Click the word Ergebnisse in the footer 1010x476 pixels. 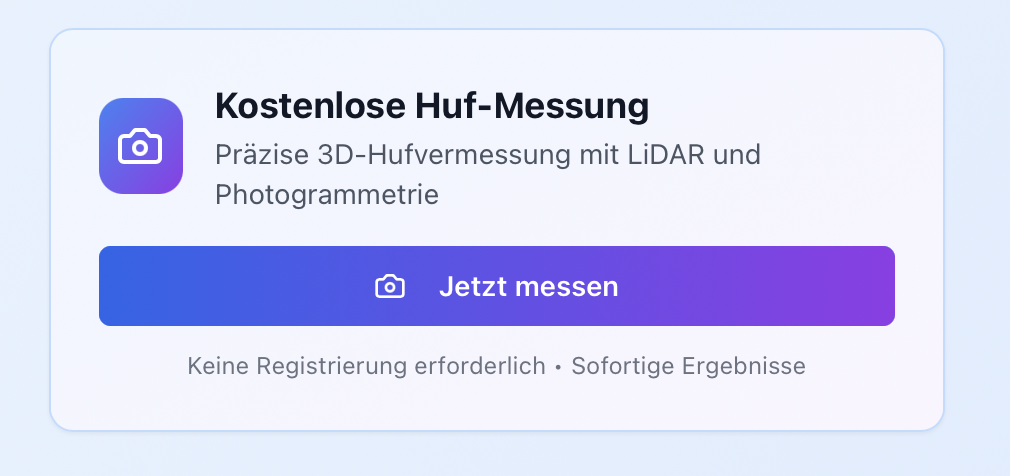click(x=743, y=366)
